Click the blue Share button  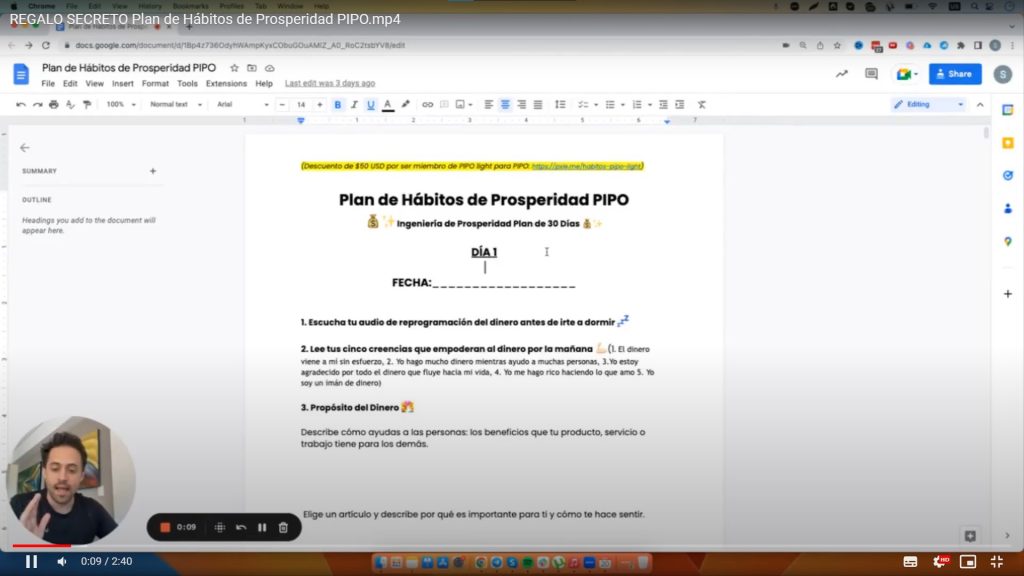(955, 74)
